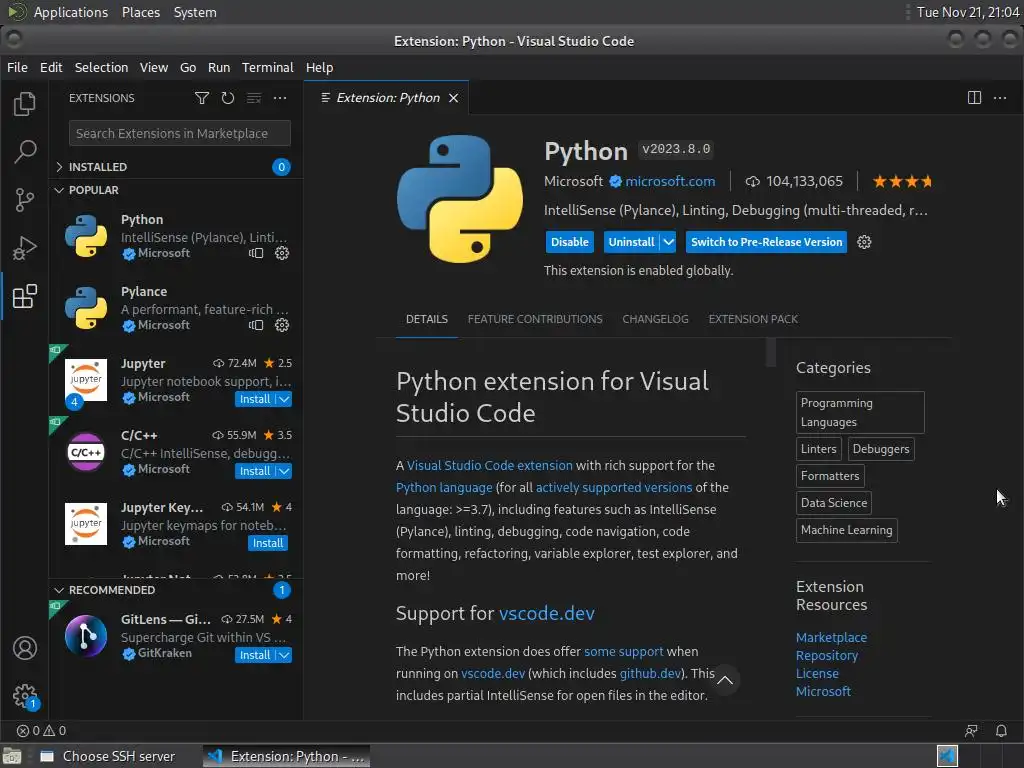This screenshot has width=1024, height=768.
Task: Open the Go menu
Action: point(188,67)
